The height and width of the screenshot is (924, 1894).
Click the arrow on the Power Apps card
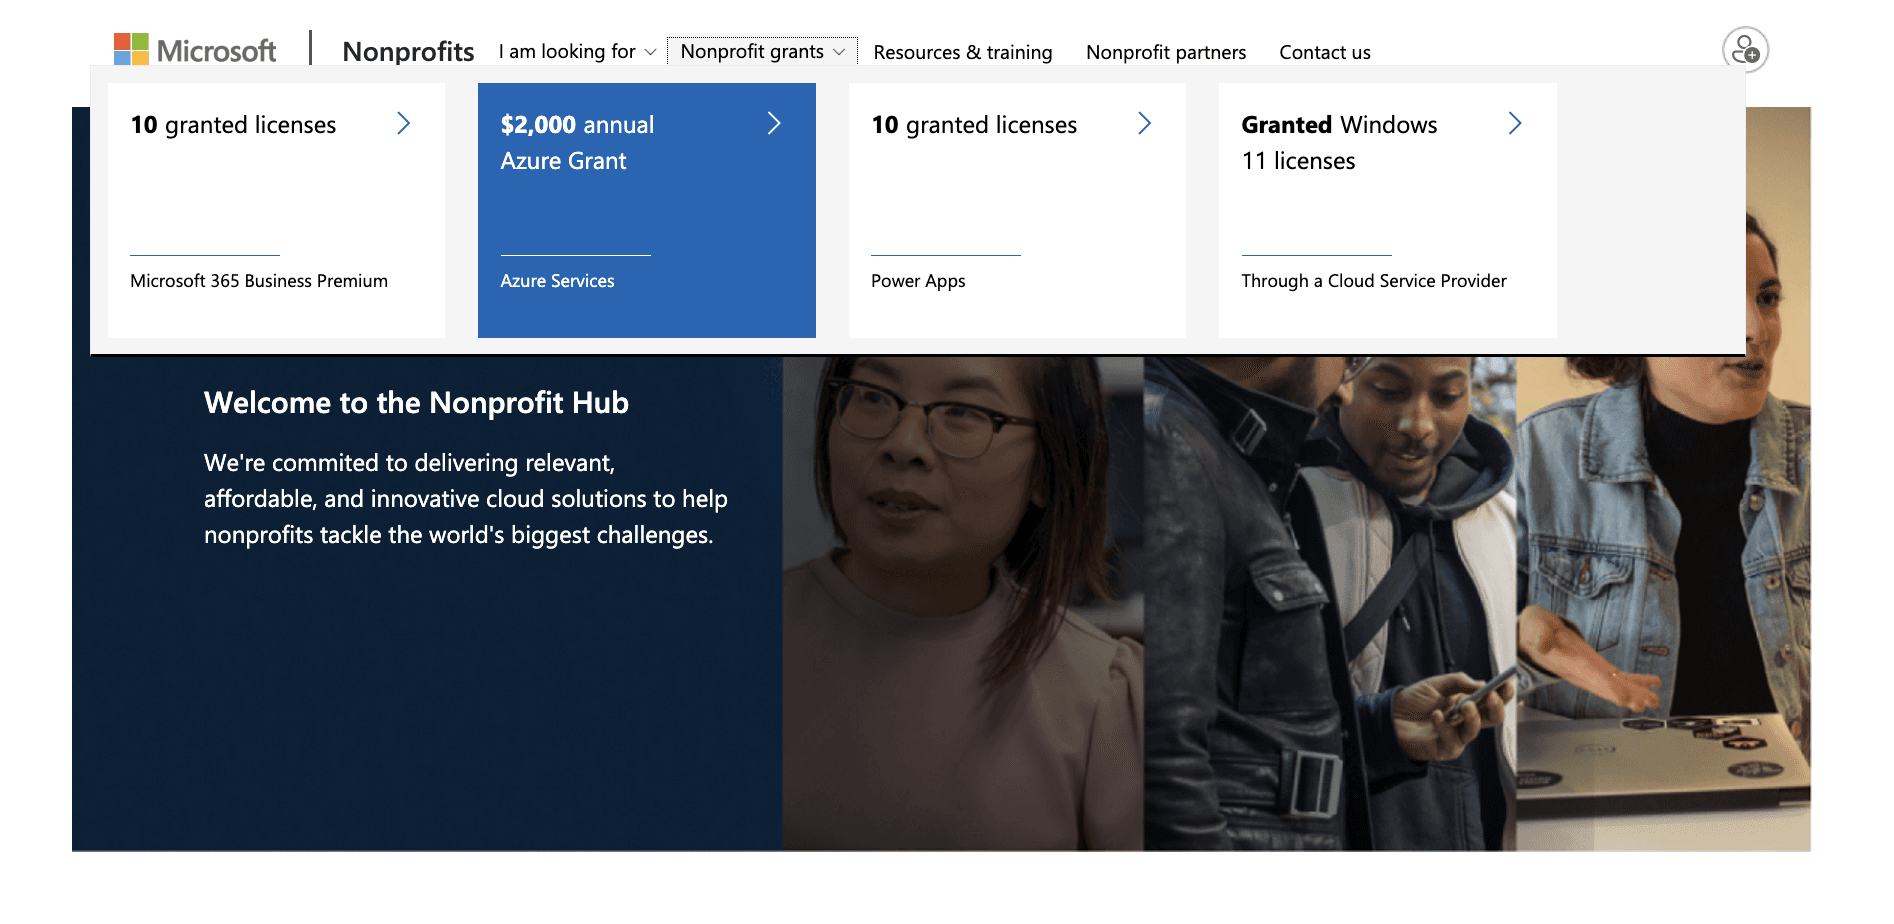point(1145,123)
